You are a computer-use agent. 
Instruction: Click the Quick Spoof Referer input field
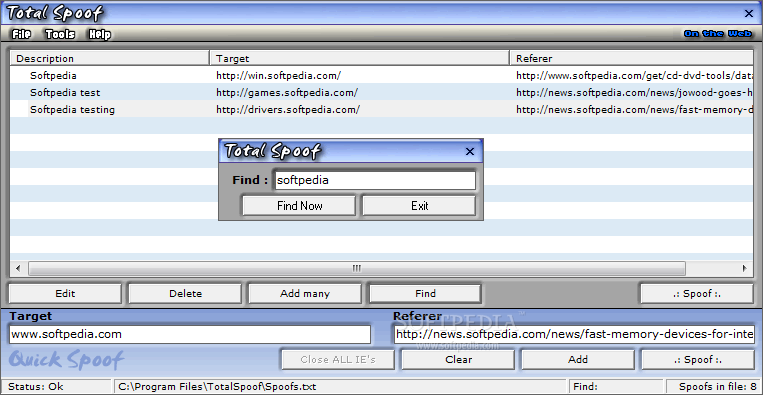[x=574, y=335]
